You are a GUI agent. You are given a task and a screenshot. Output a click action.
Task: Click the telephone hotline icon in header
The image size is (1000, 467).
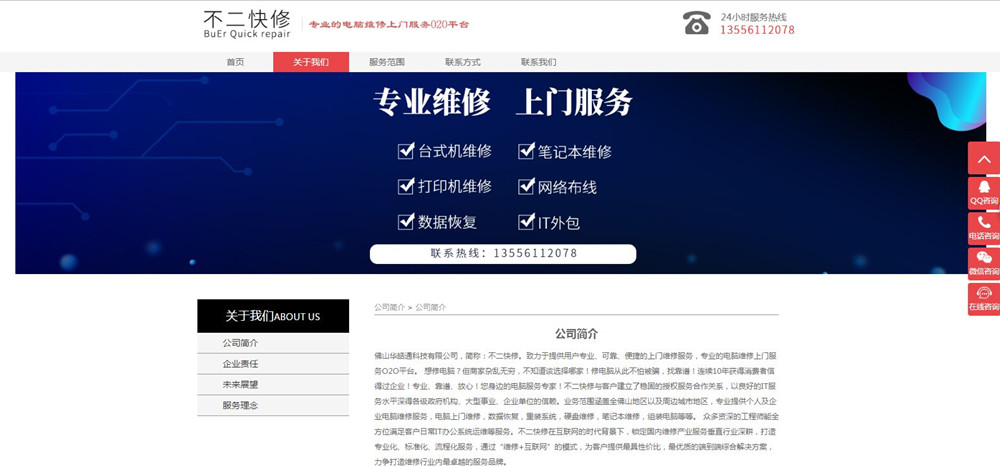(696, 23)
